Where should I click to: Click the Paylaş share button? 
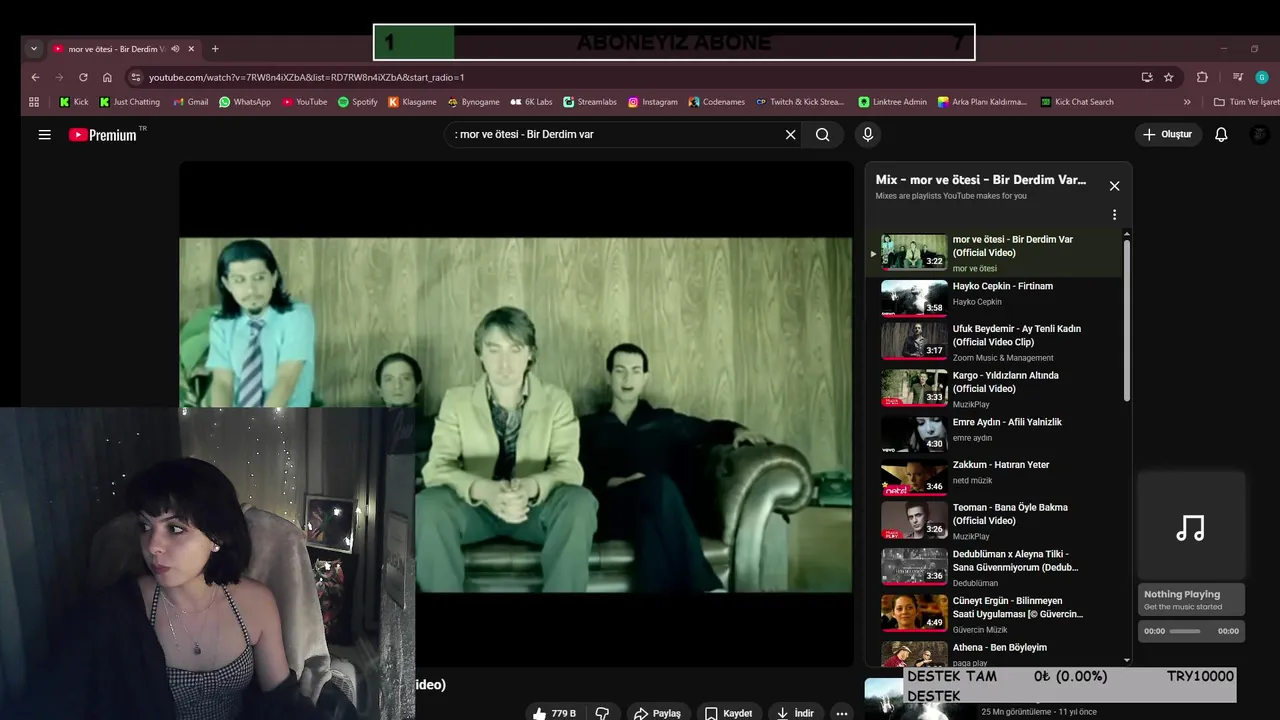tap(657, 713)
